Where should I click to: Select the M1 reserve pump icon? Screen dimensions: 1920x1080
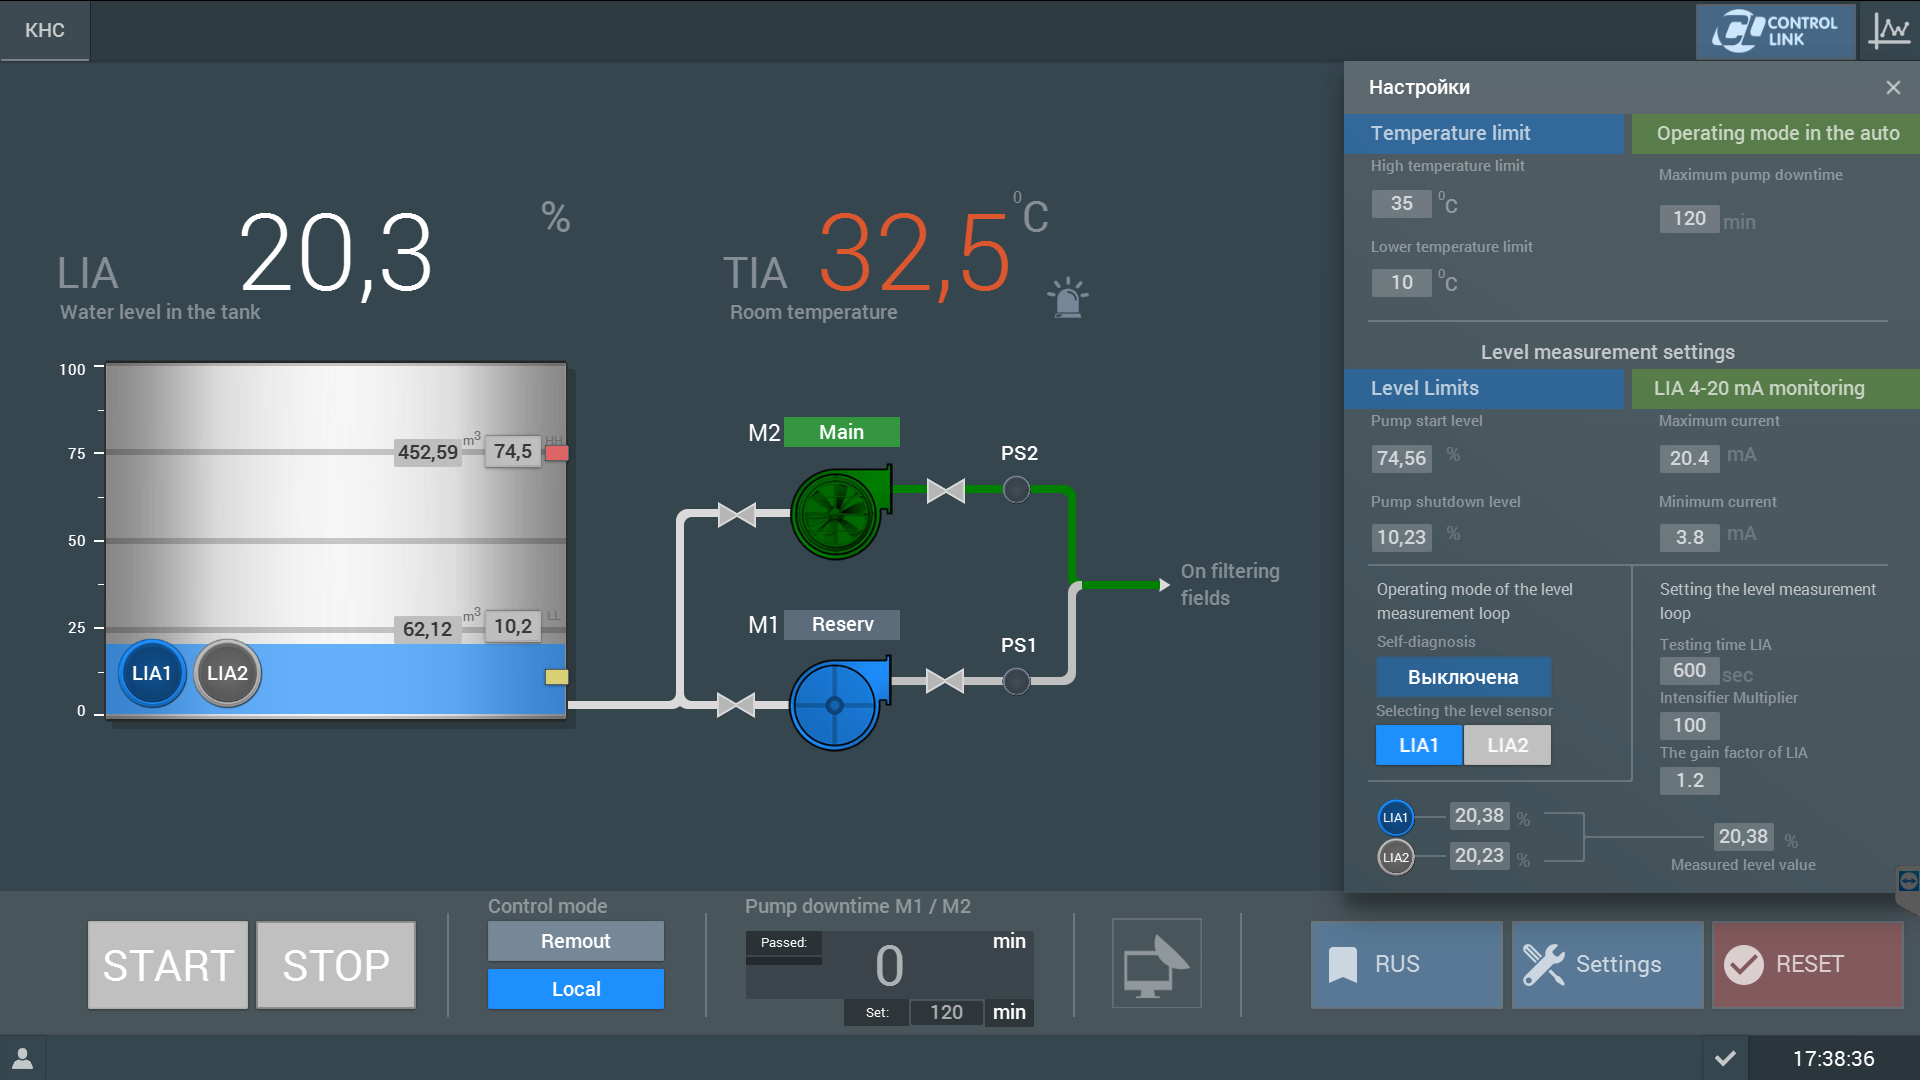click(838, 704)
